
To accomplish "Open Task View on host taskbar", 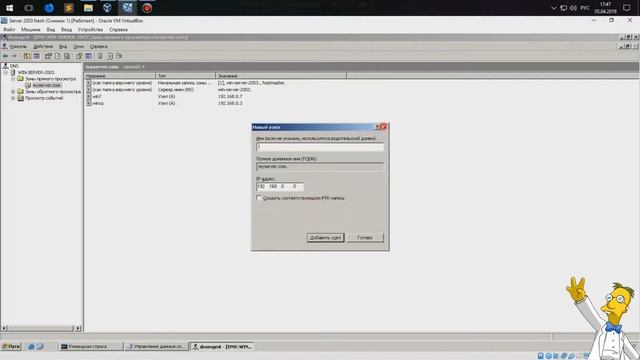I will (x=29, y=8).
